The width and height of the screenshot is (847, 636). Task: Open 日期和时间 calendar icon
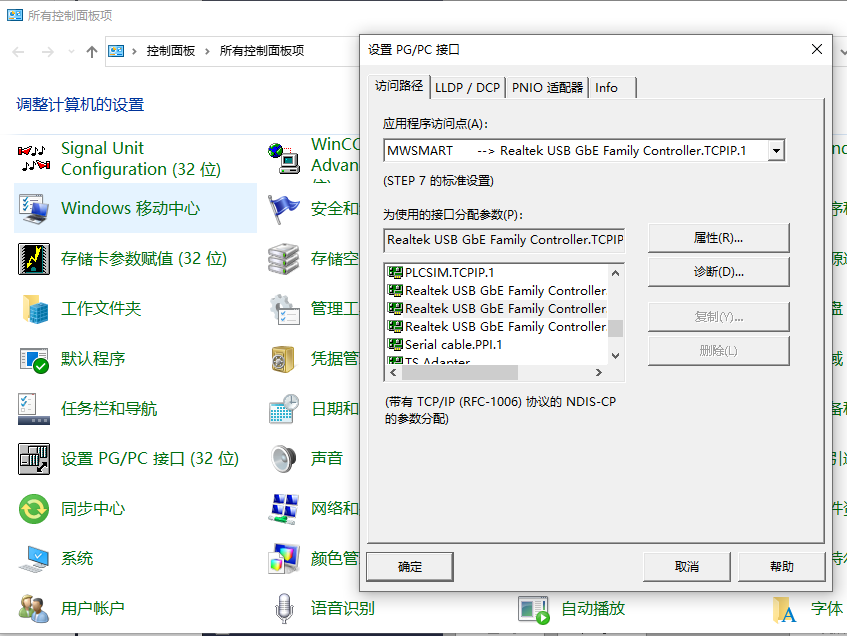pos(284,409)
